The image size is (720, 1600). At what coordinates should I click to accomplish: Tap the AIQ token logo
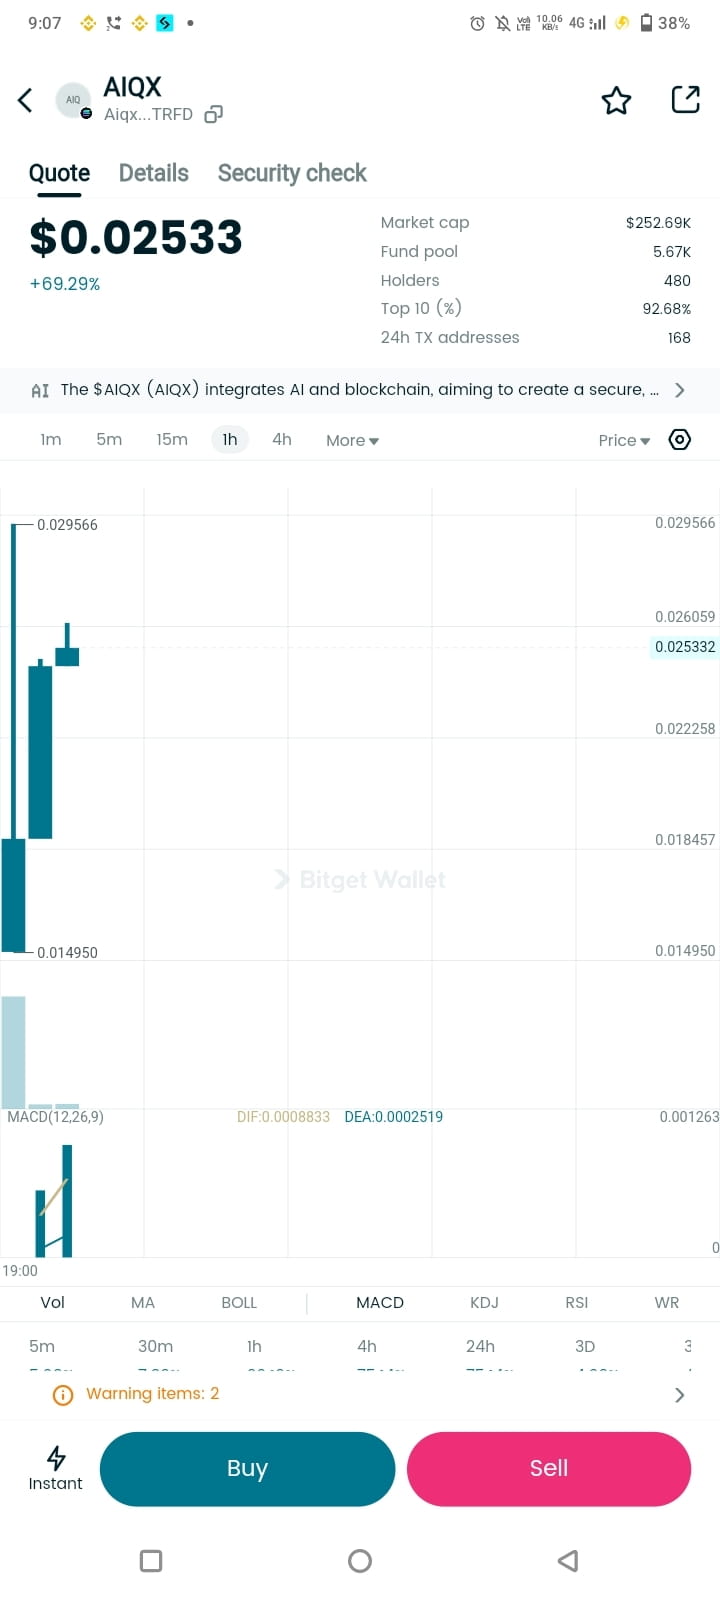pos(73,100)
